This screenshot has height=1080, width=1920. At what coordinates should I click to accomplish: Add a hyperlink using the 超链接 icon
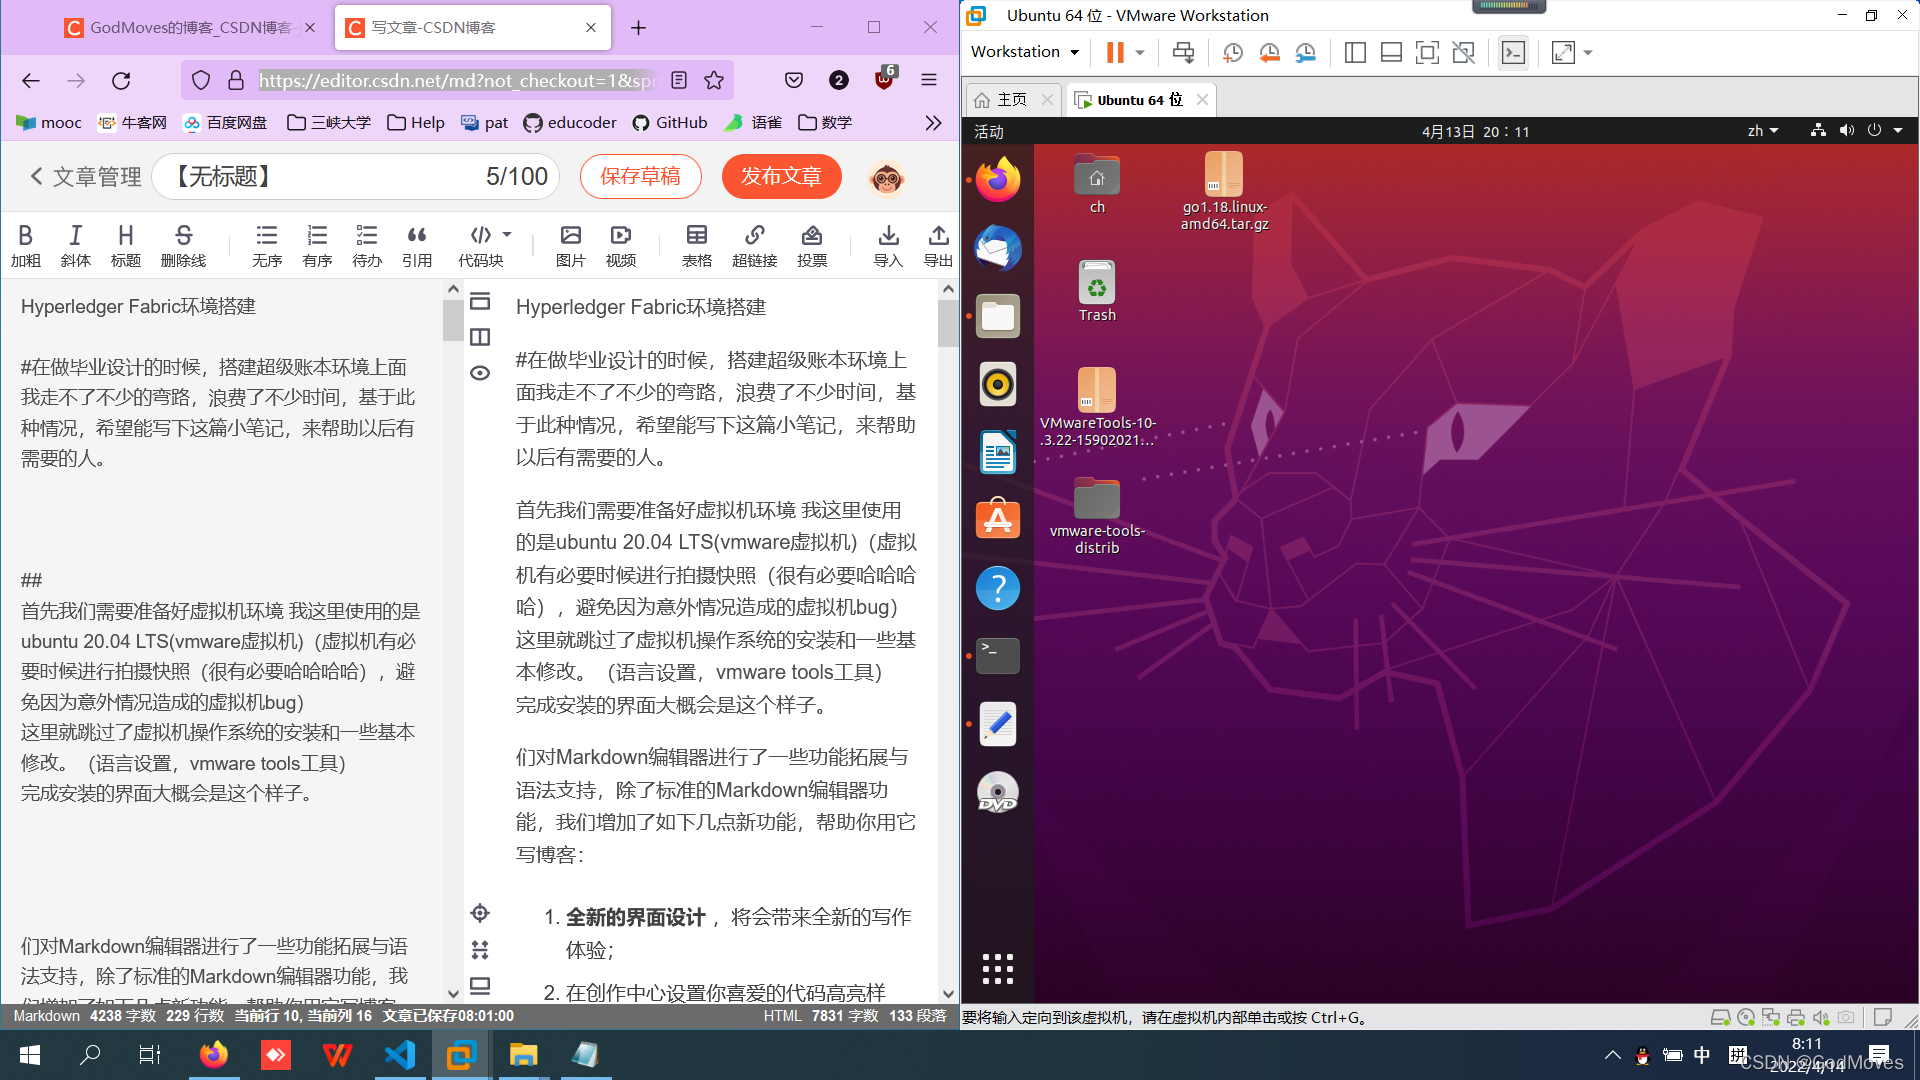[x=755, y=243]
